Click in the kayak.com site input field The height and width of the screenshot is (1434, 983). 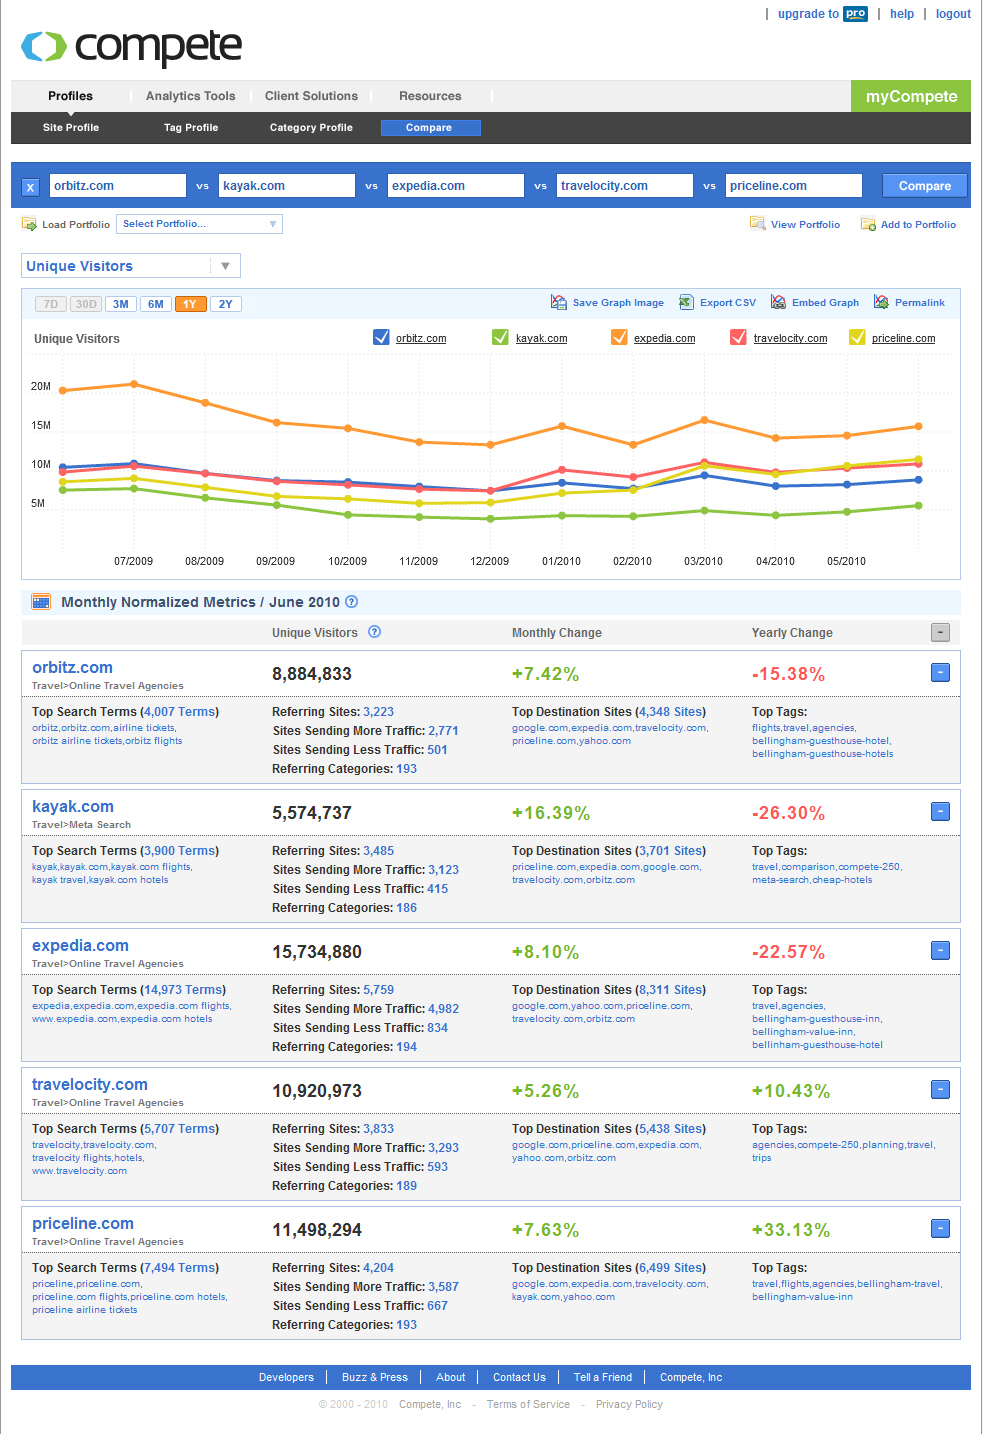point(287,186)
